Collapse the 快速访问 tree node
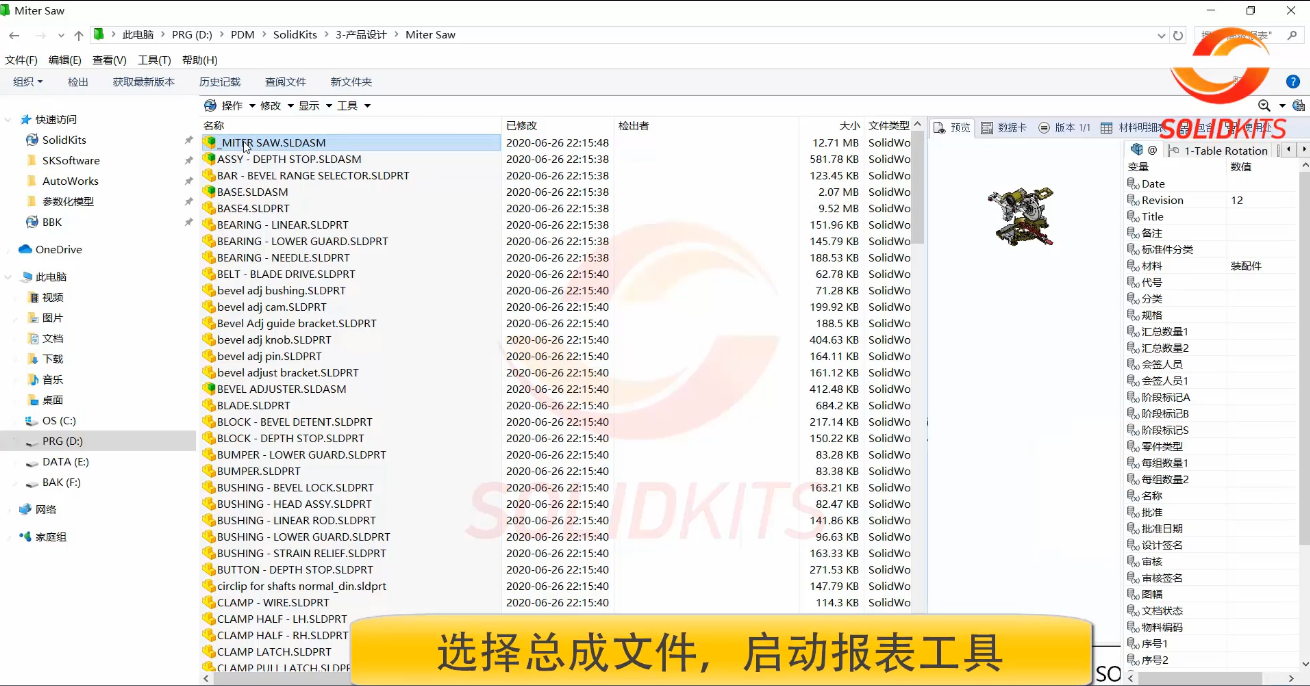 point(9,120)
